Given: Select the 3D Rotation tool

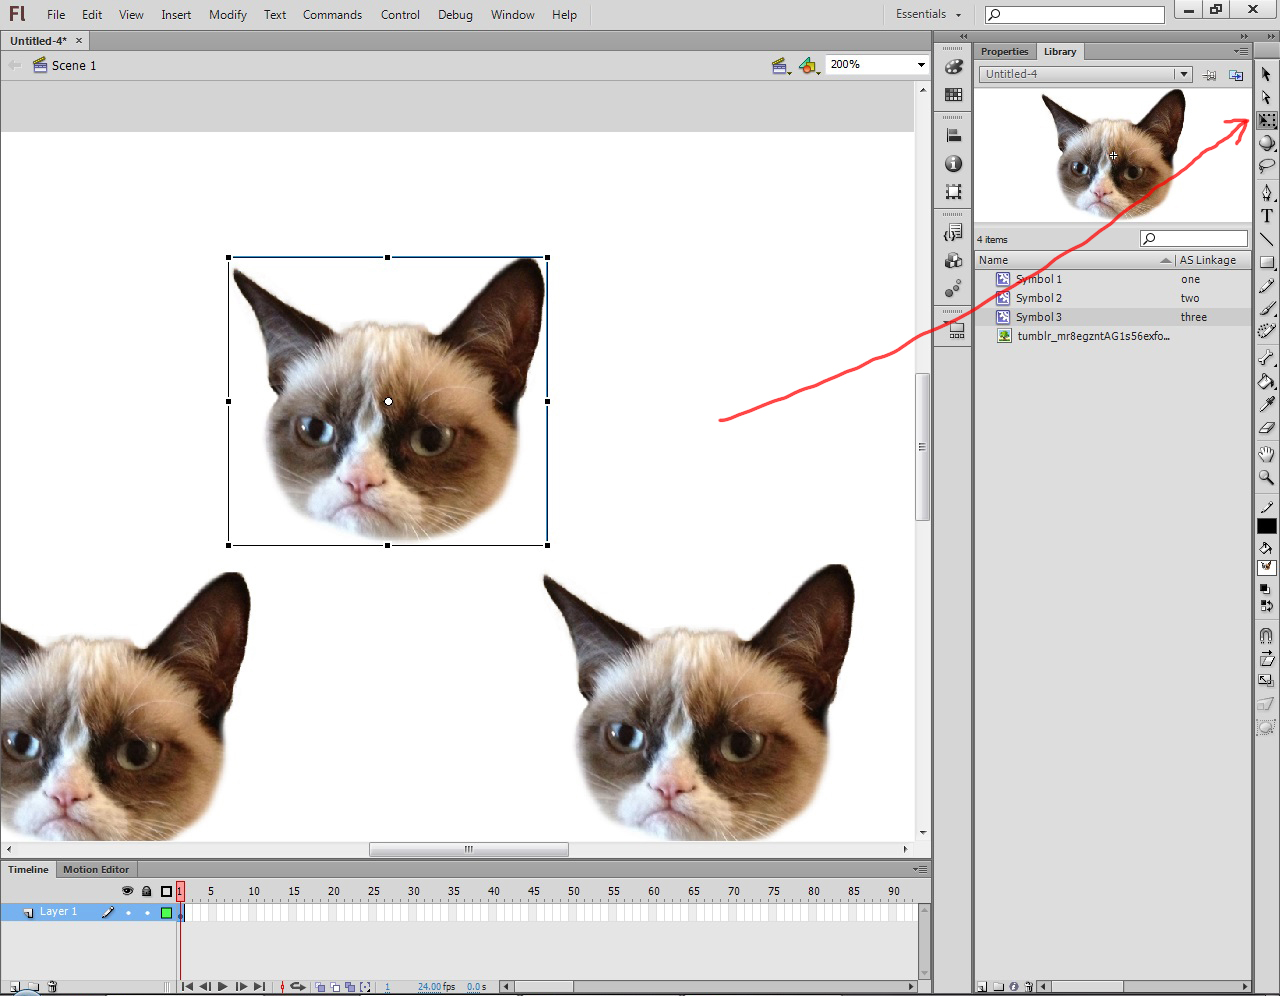Looking at the screenshot, I should pyautogui.click(x=1267, y=143).
